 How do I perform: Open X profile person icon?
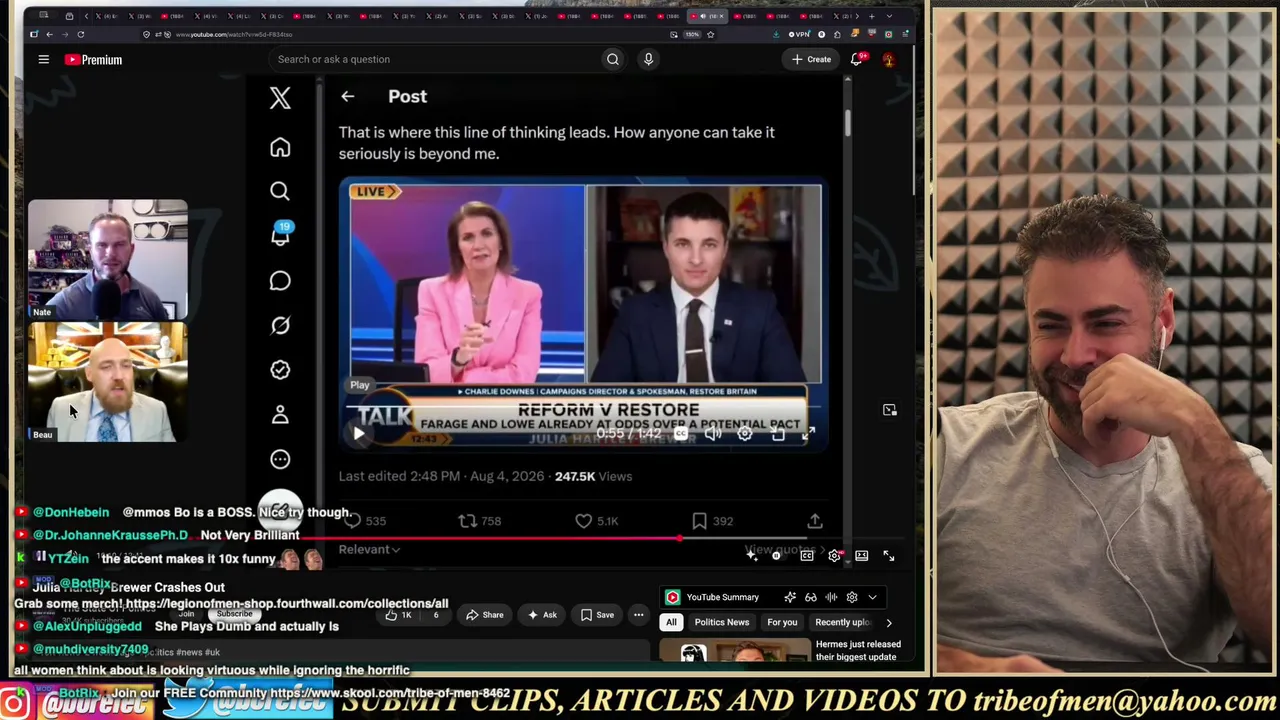(280, 414)
